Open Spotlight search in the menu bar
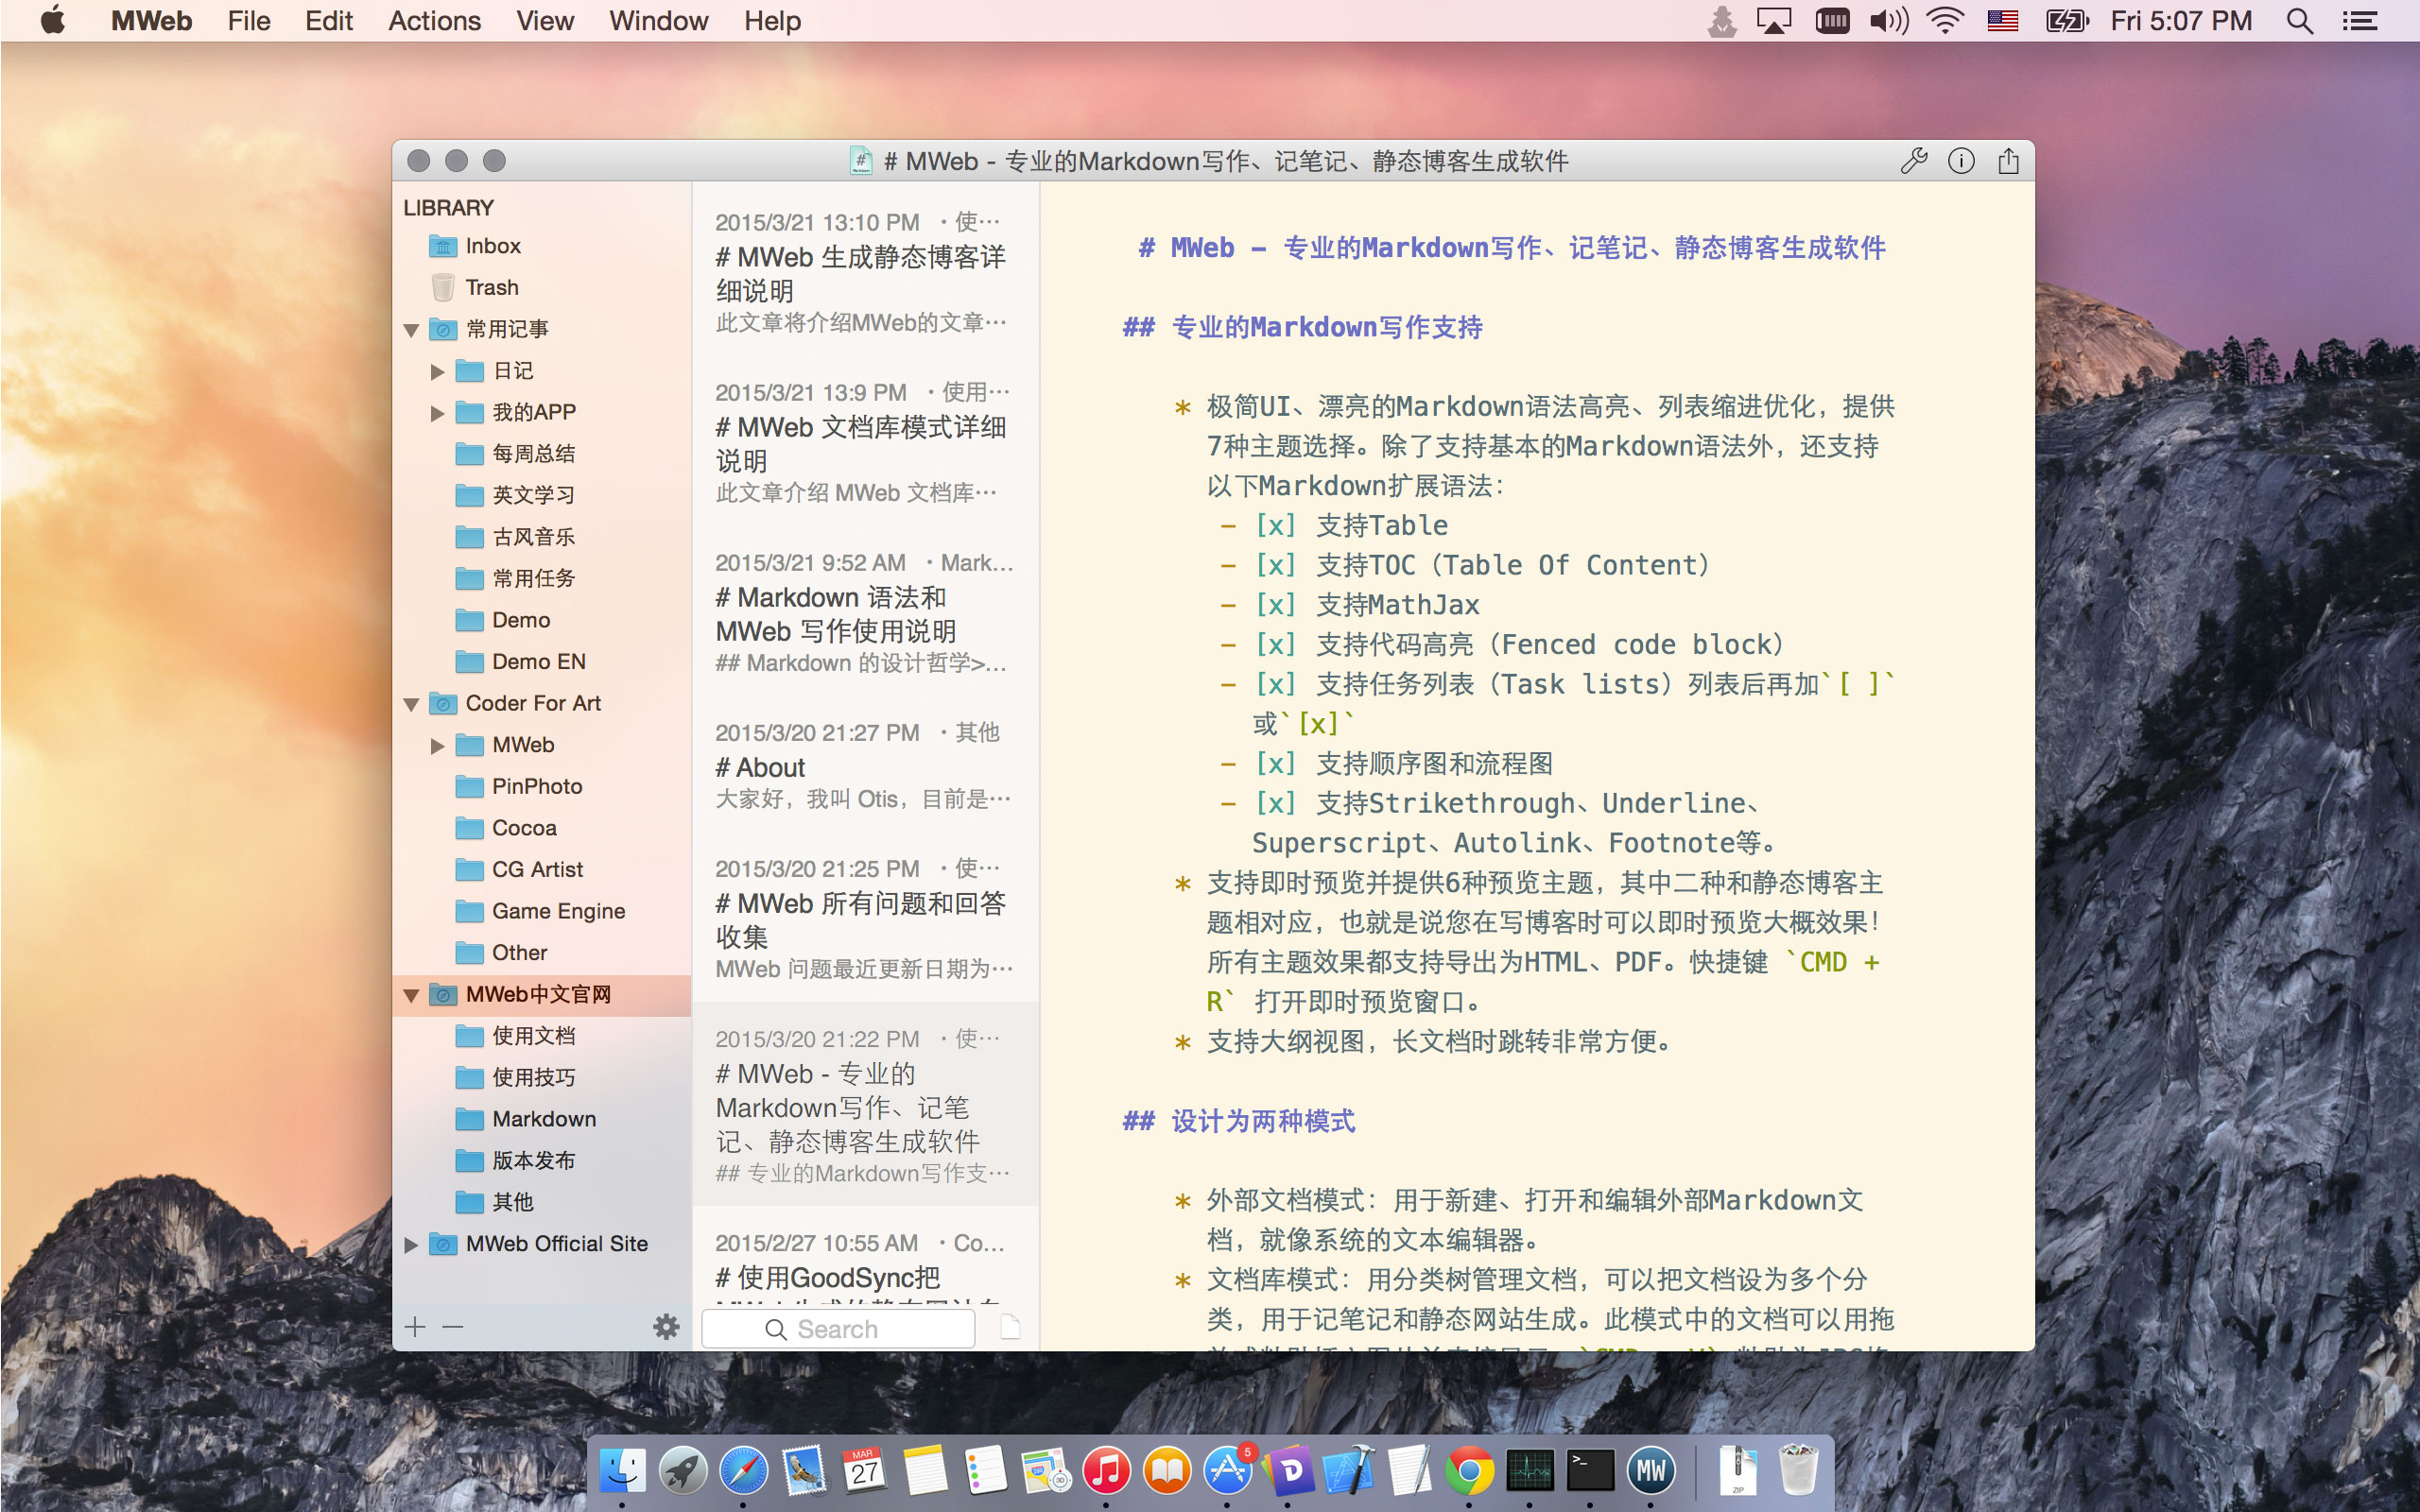2420x1512 pixels. (x=2299, y=21)
